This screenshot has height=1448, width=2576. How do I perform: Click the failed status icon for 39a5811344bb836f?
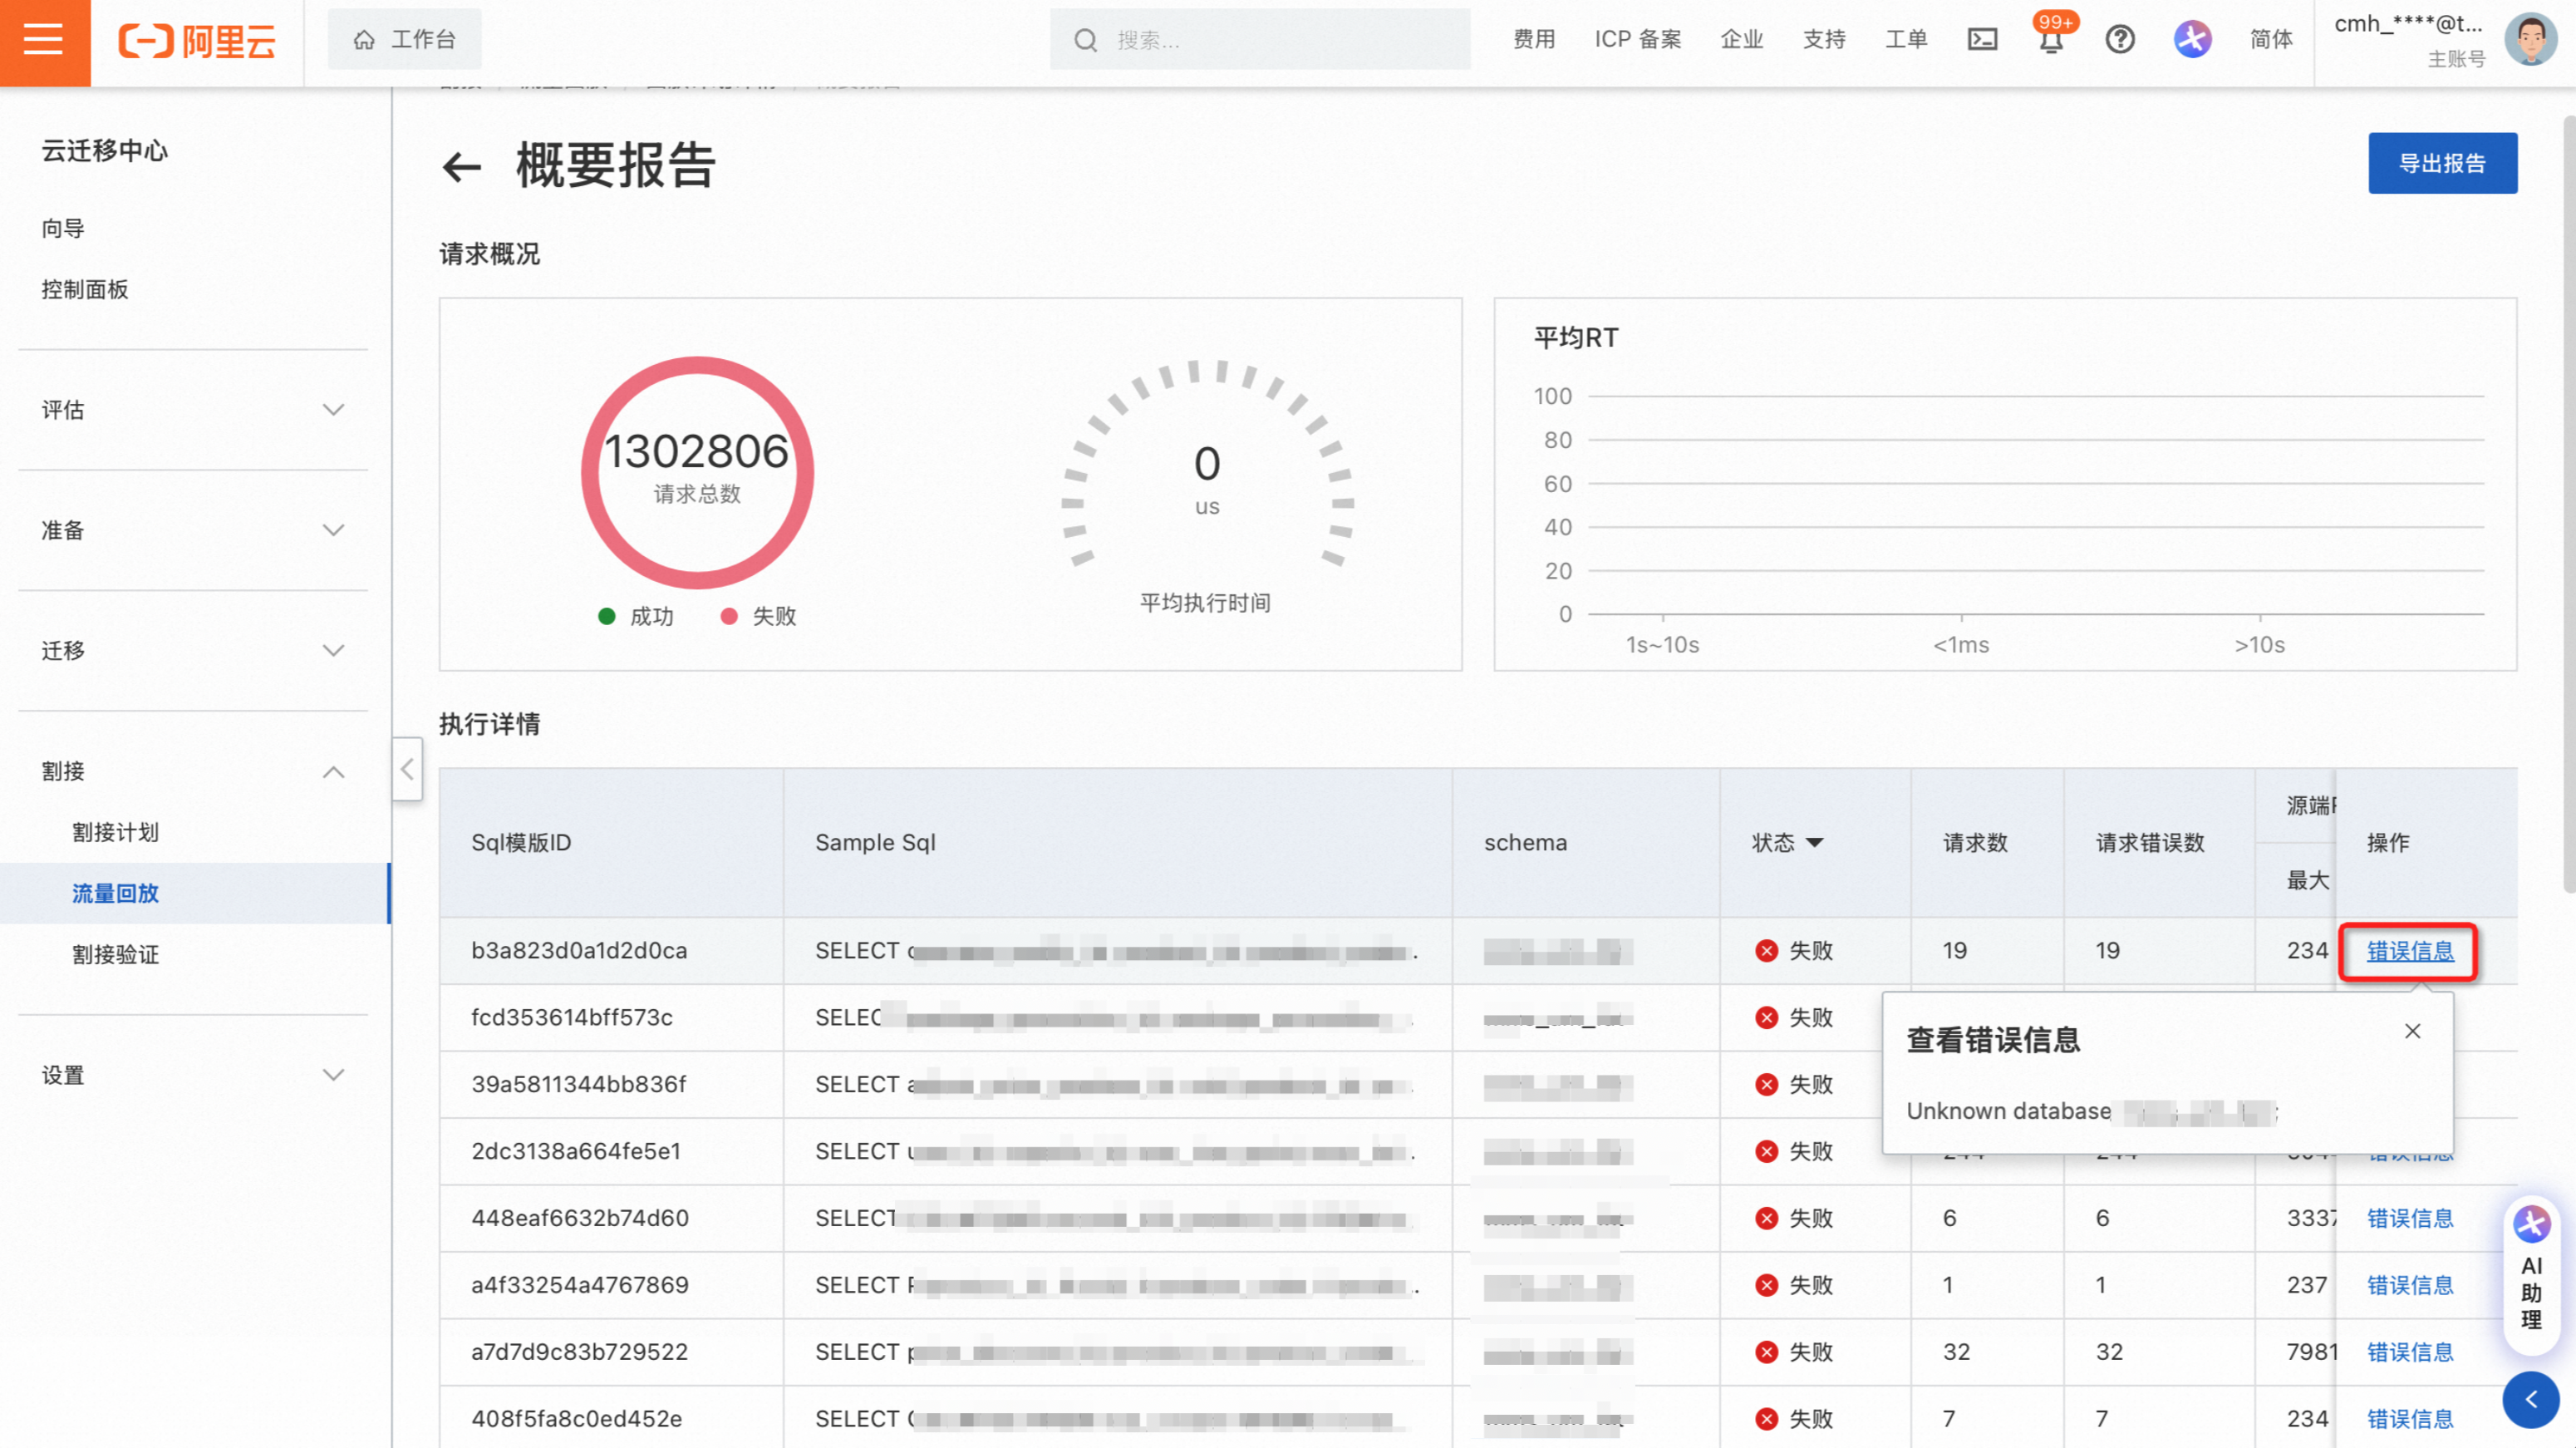1766,1085
